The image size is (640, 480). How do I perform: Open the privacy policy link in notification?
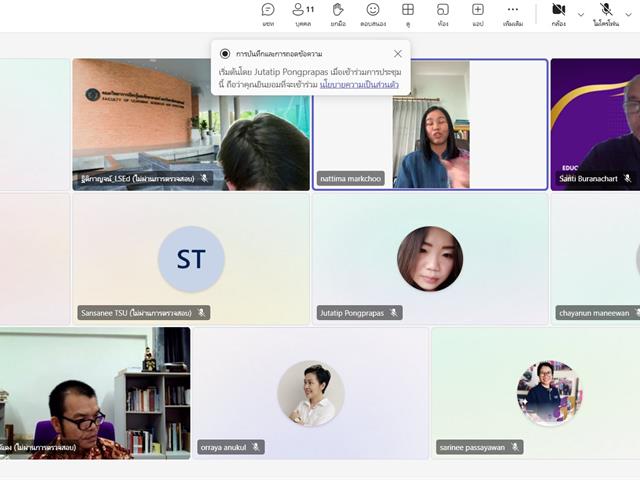359,86
